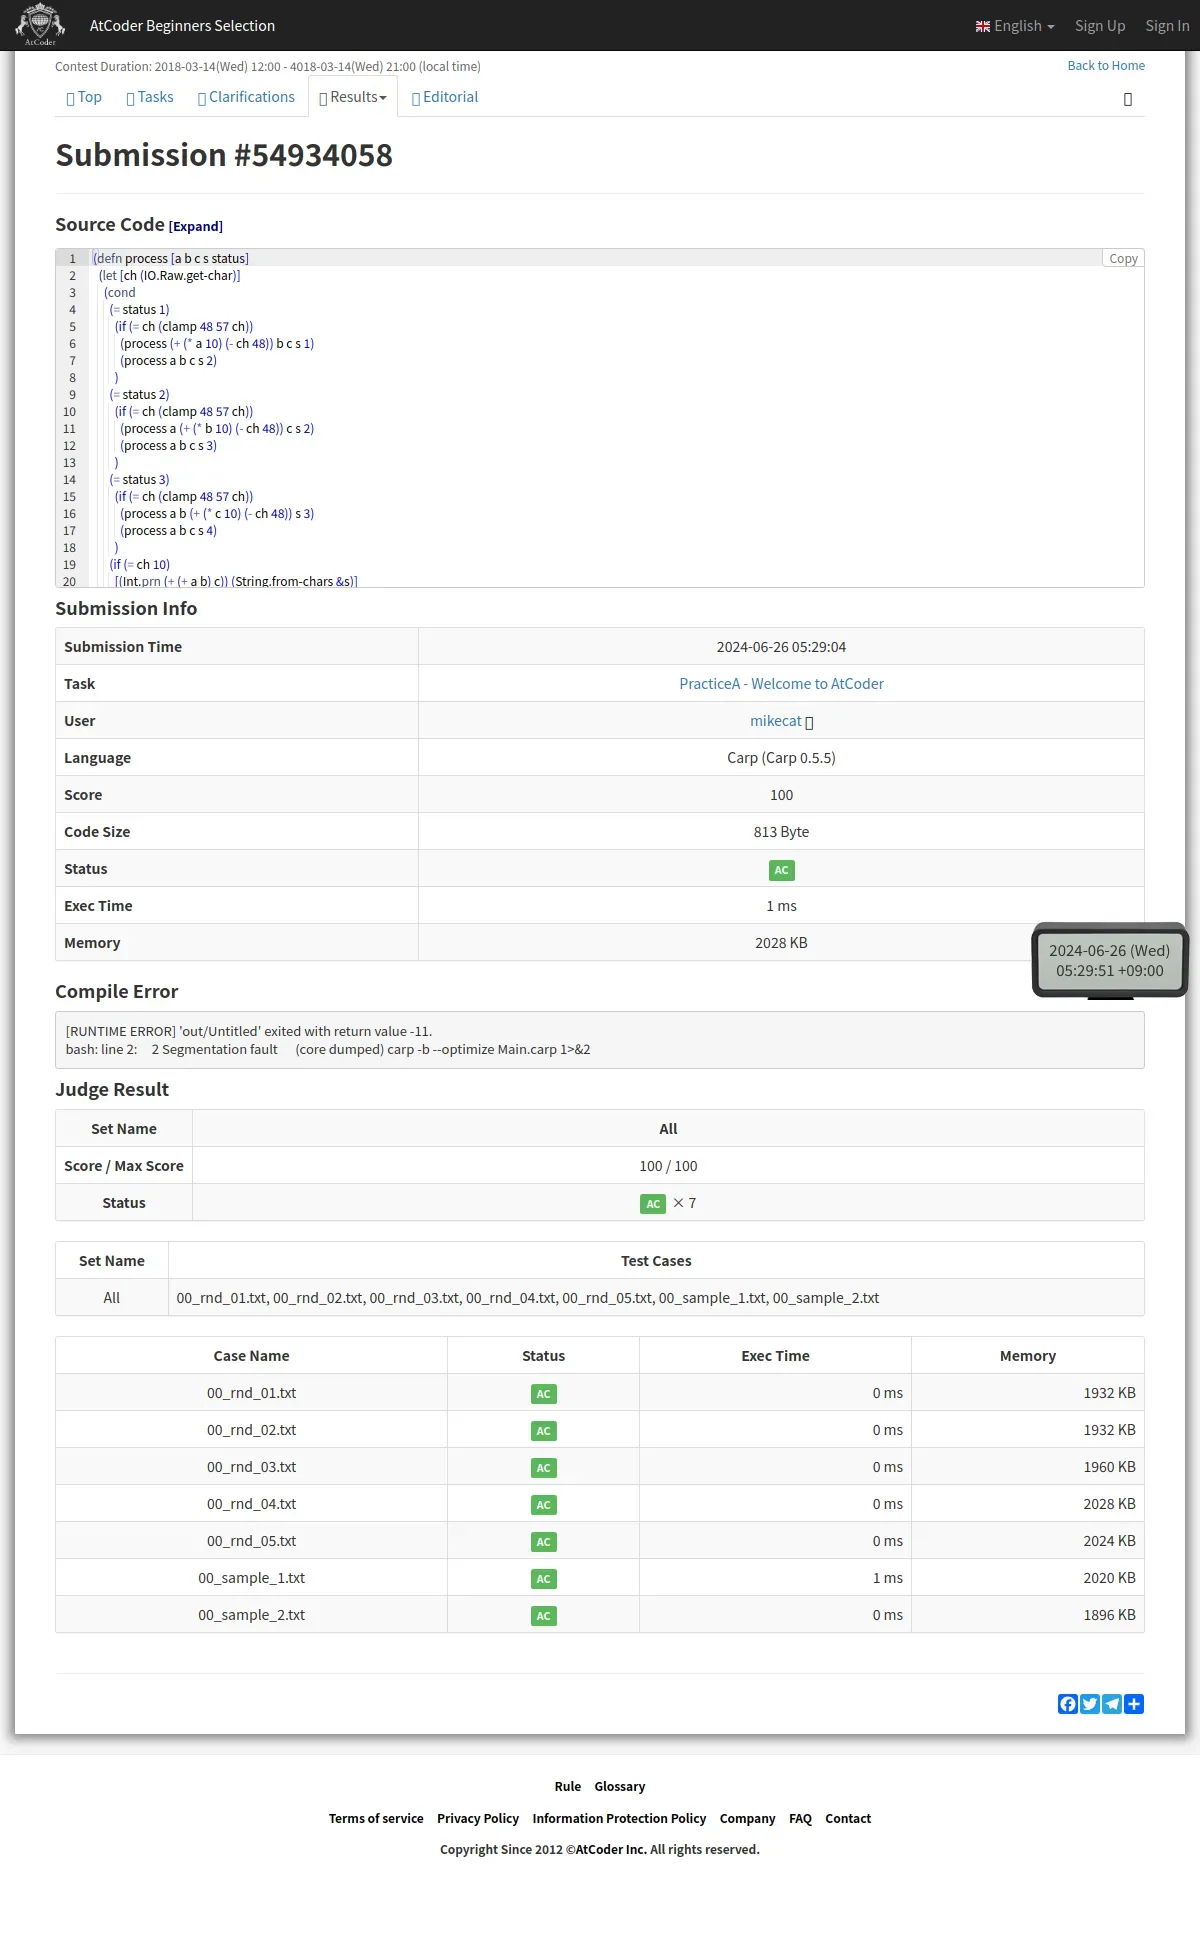
Task: Click AC badge for 00_sample_1.txt
Action: [543, 1579]
